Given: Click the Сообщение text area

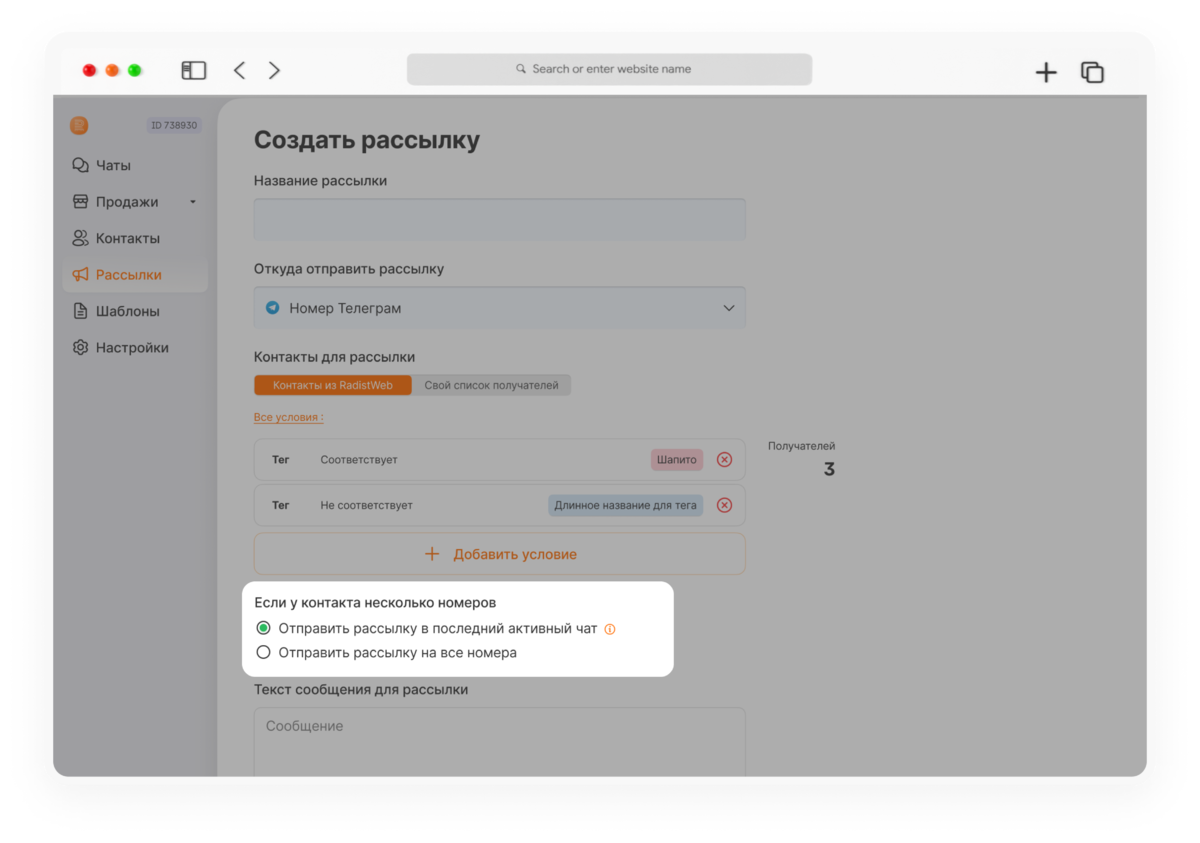Looking at the screenshot, I should pos(500,742).
